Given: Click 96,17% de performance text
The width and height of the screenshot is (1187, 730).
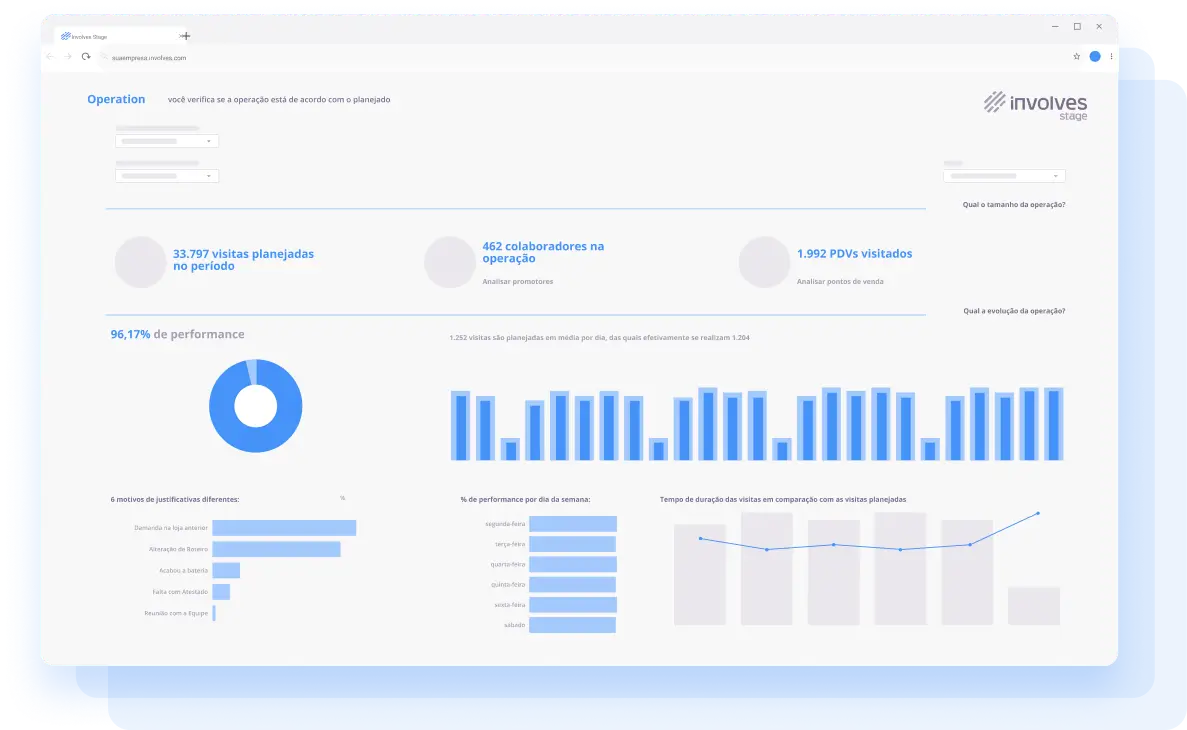Looking at the screenshot, I should pyautogui.click(x=177, y=334).
